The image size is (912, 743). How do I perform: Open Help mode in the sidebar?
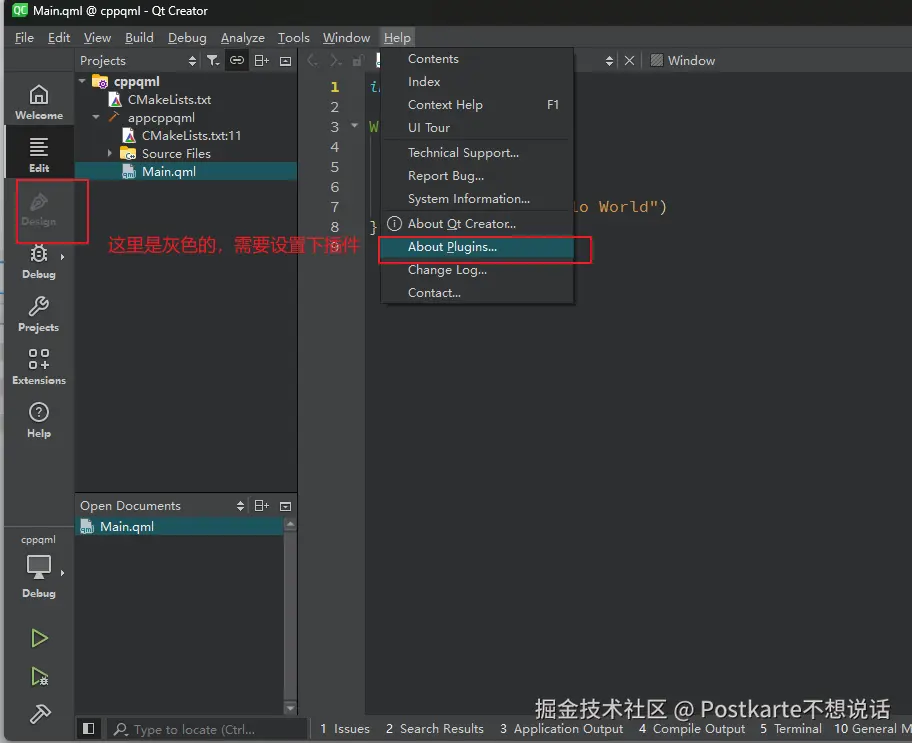[39, 420]
